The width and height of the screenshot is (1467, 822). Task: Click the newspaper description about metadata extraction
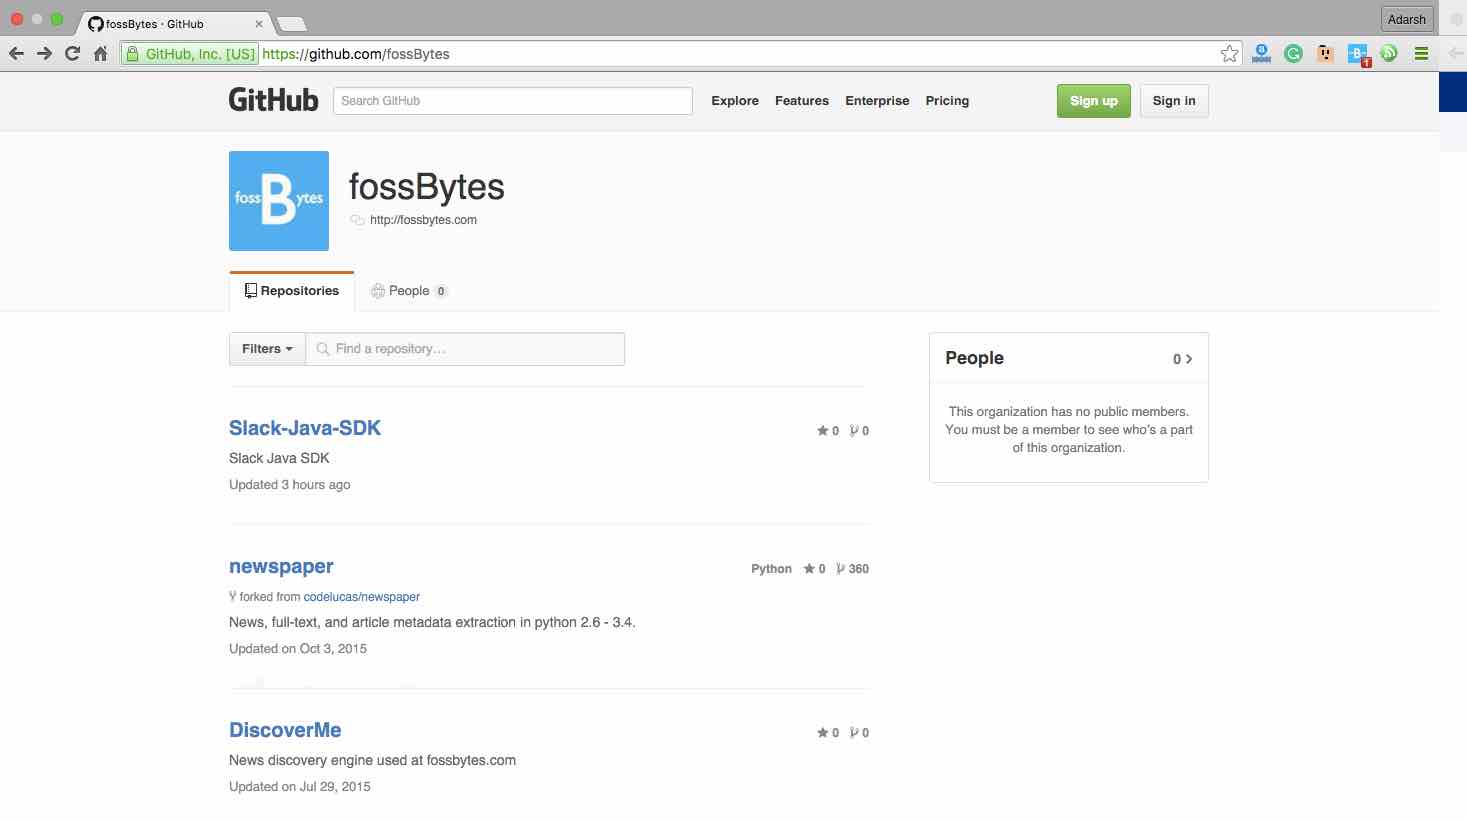pos(432,622)
